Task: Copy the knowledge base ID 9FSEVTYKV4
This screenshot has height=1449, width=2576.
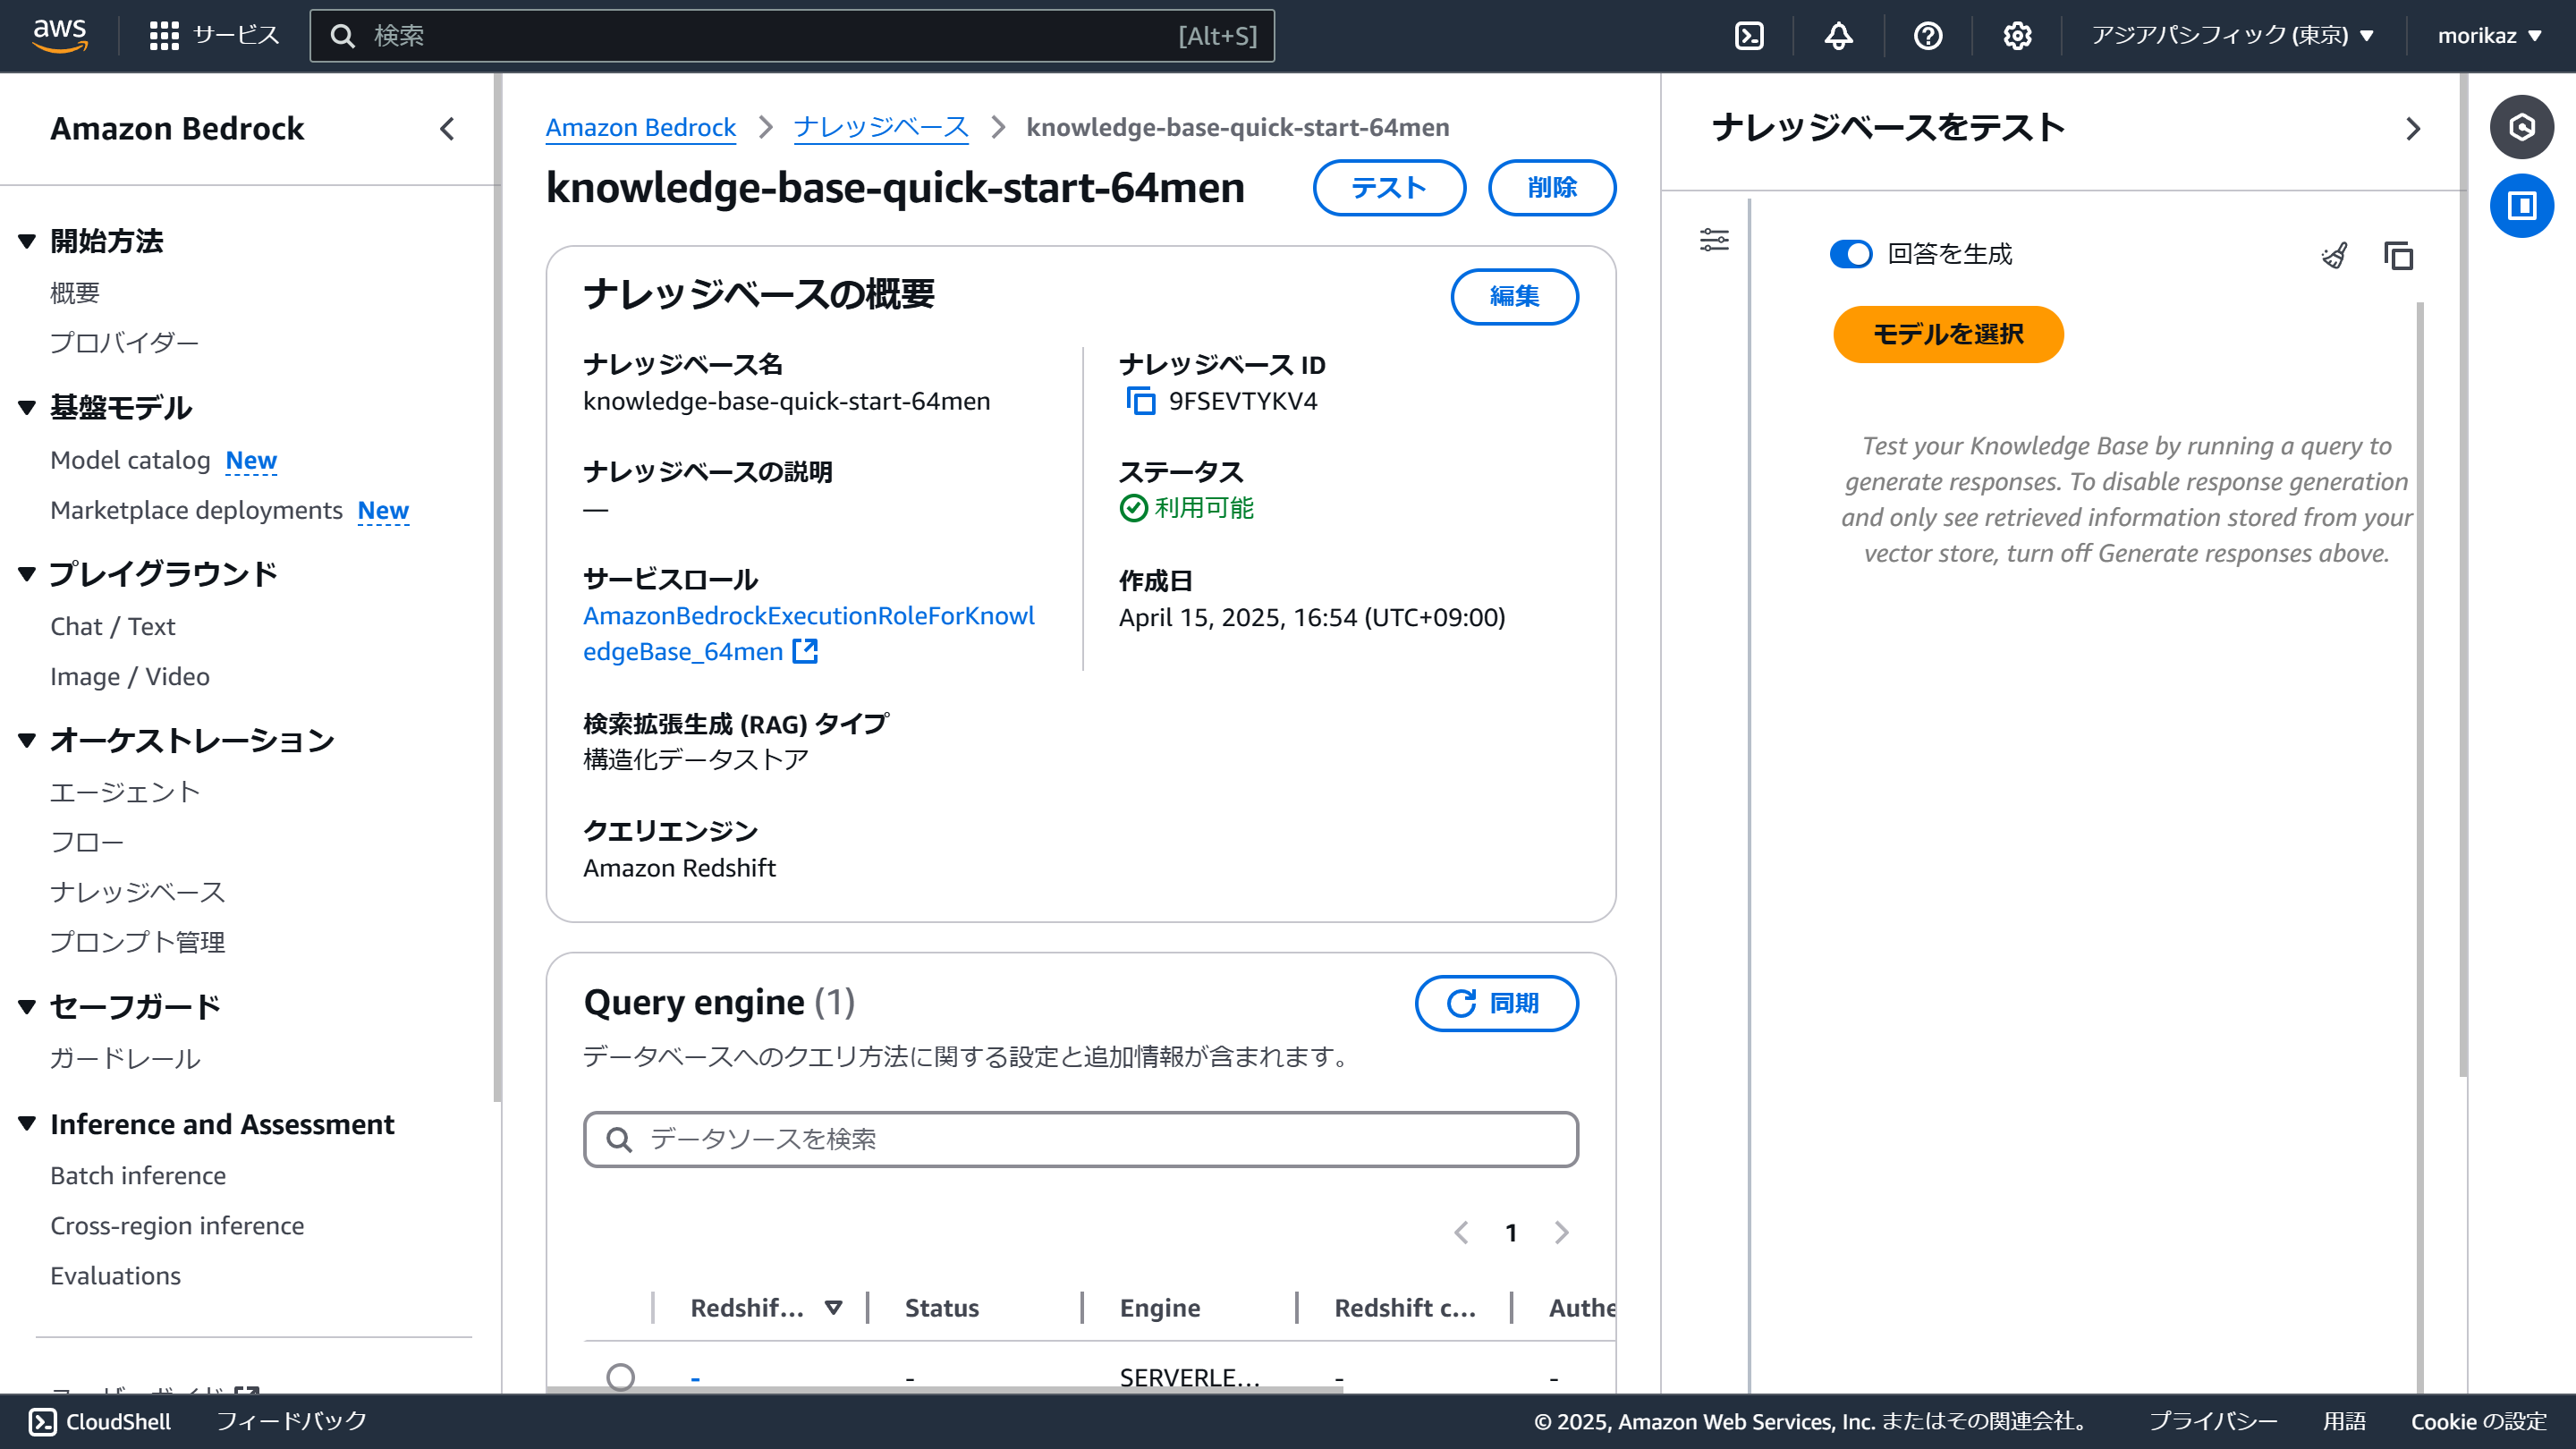Action: click(1140, 401)
